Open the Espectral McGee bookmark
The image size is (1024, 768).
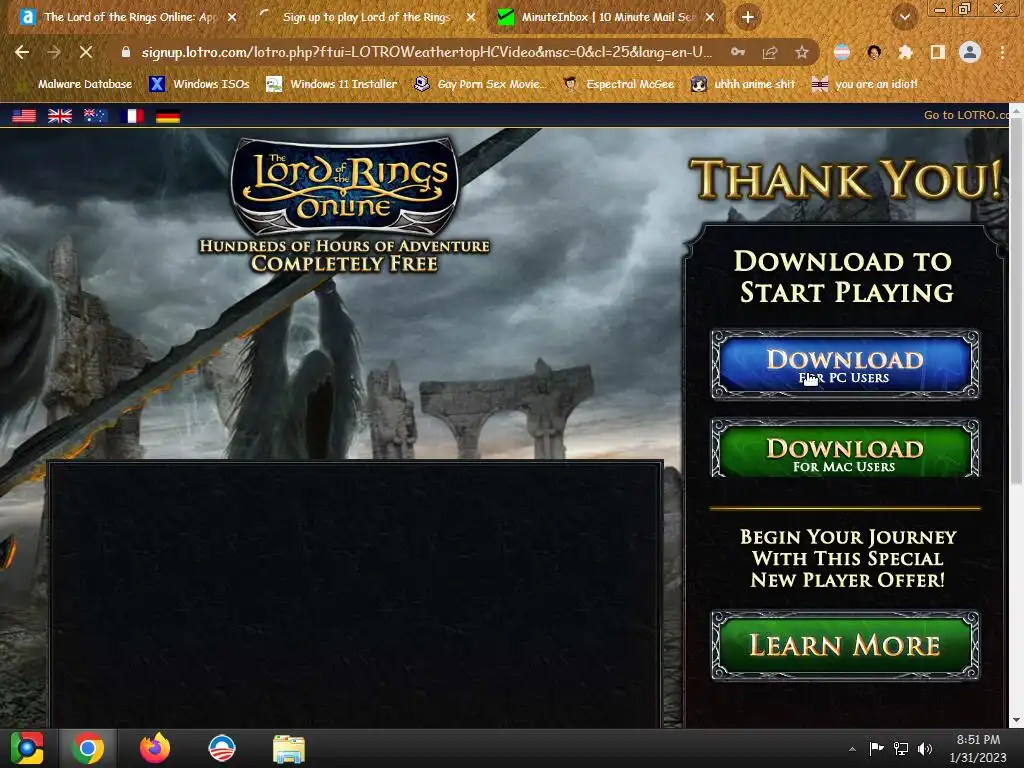619,84
